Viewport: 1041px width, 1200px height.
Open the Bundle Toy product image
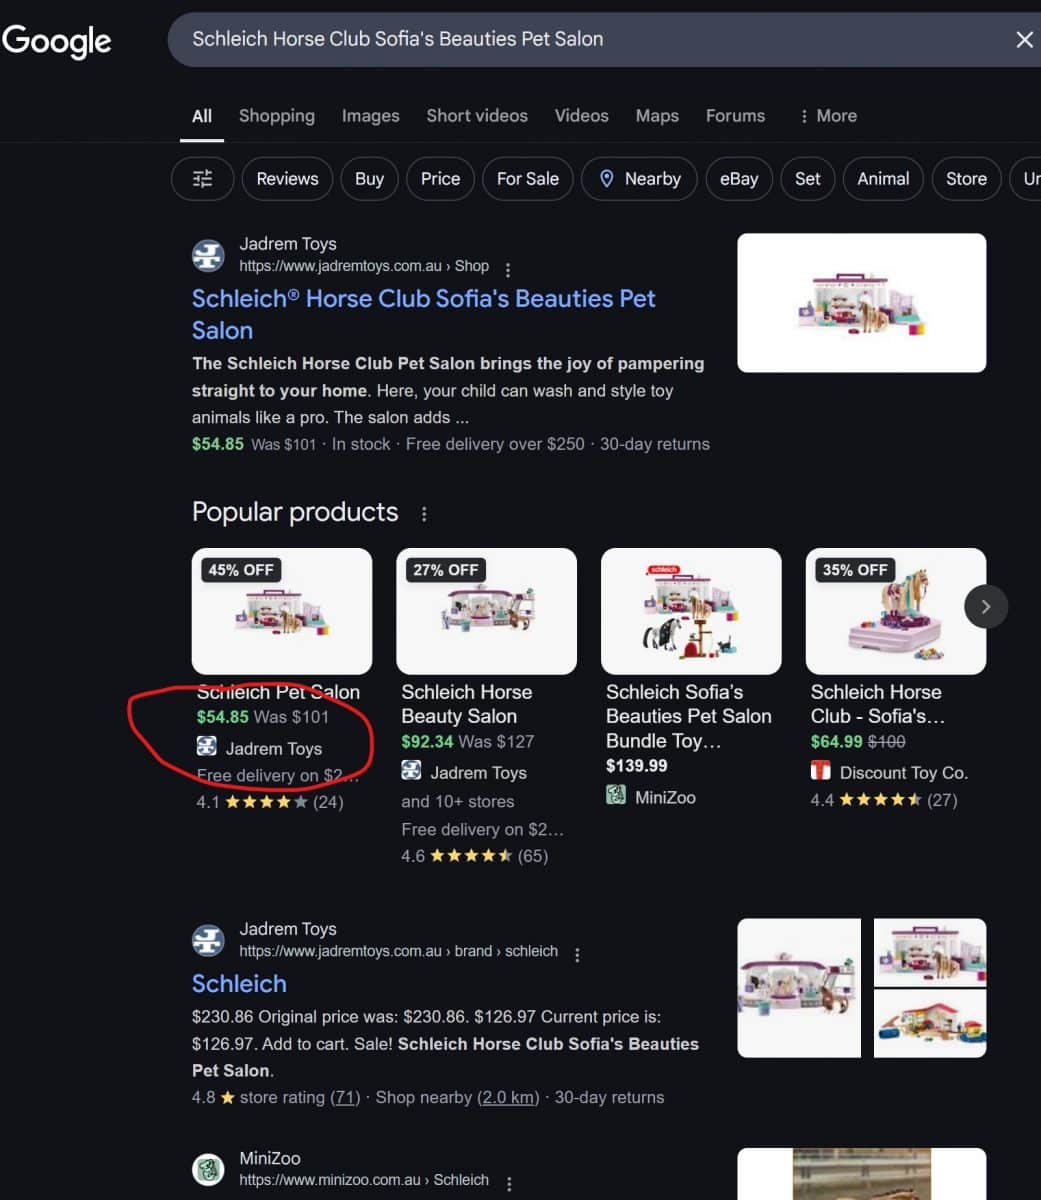pos(691,611)
